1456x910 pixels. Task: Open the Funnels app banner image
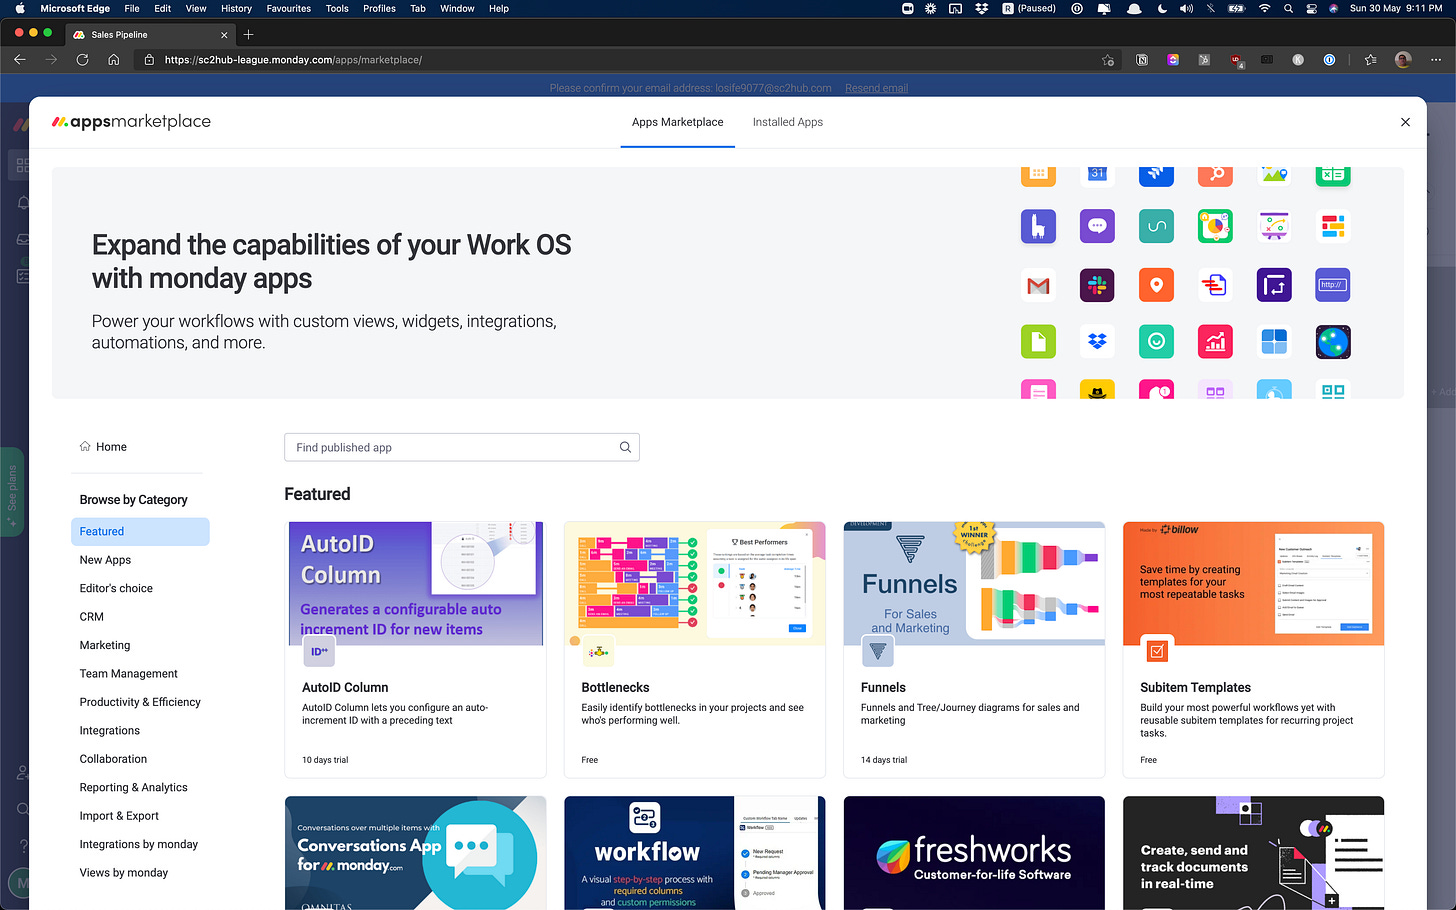point(974,583)
